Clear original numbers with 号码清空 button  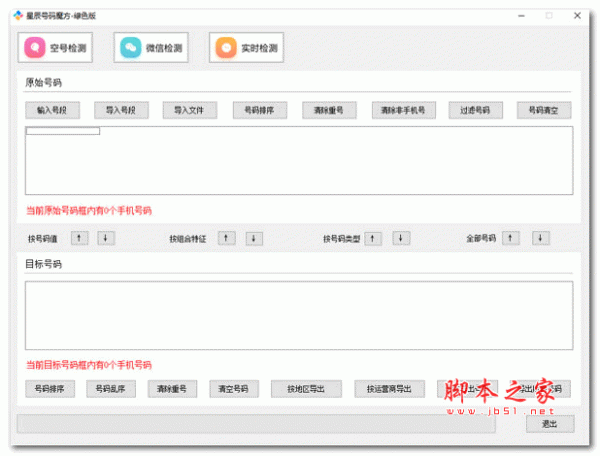[x=544, y=110]
